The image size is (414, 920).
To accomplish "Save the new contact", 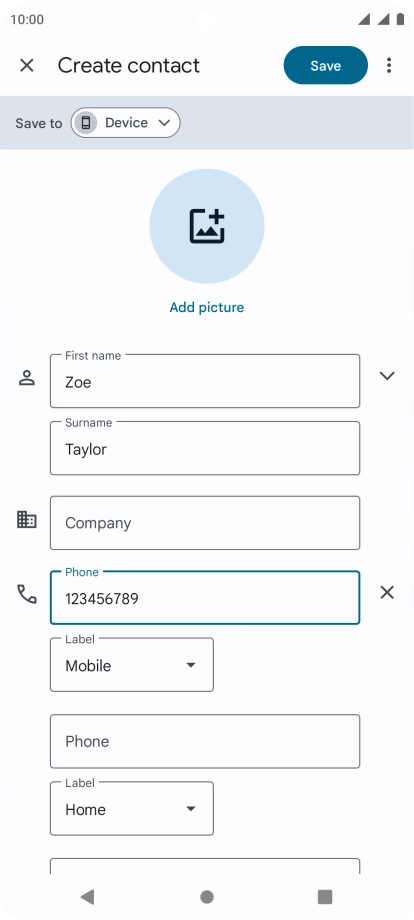I will (x=326, y=65).
